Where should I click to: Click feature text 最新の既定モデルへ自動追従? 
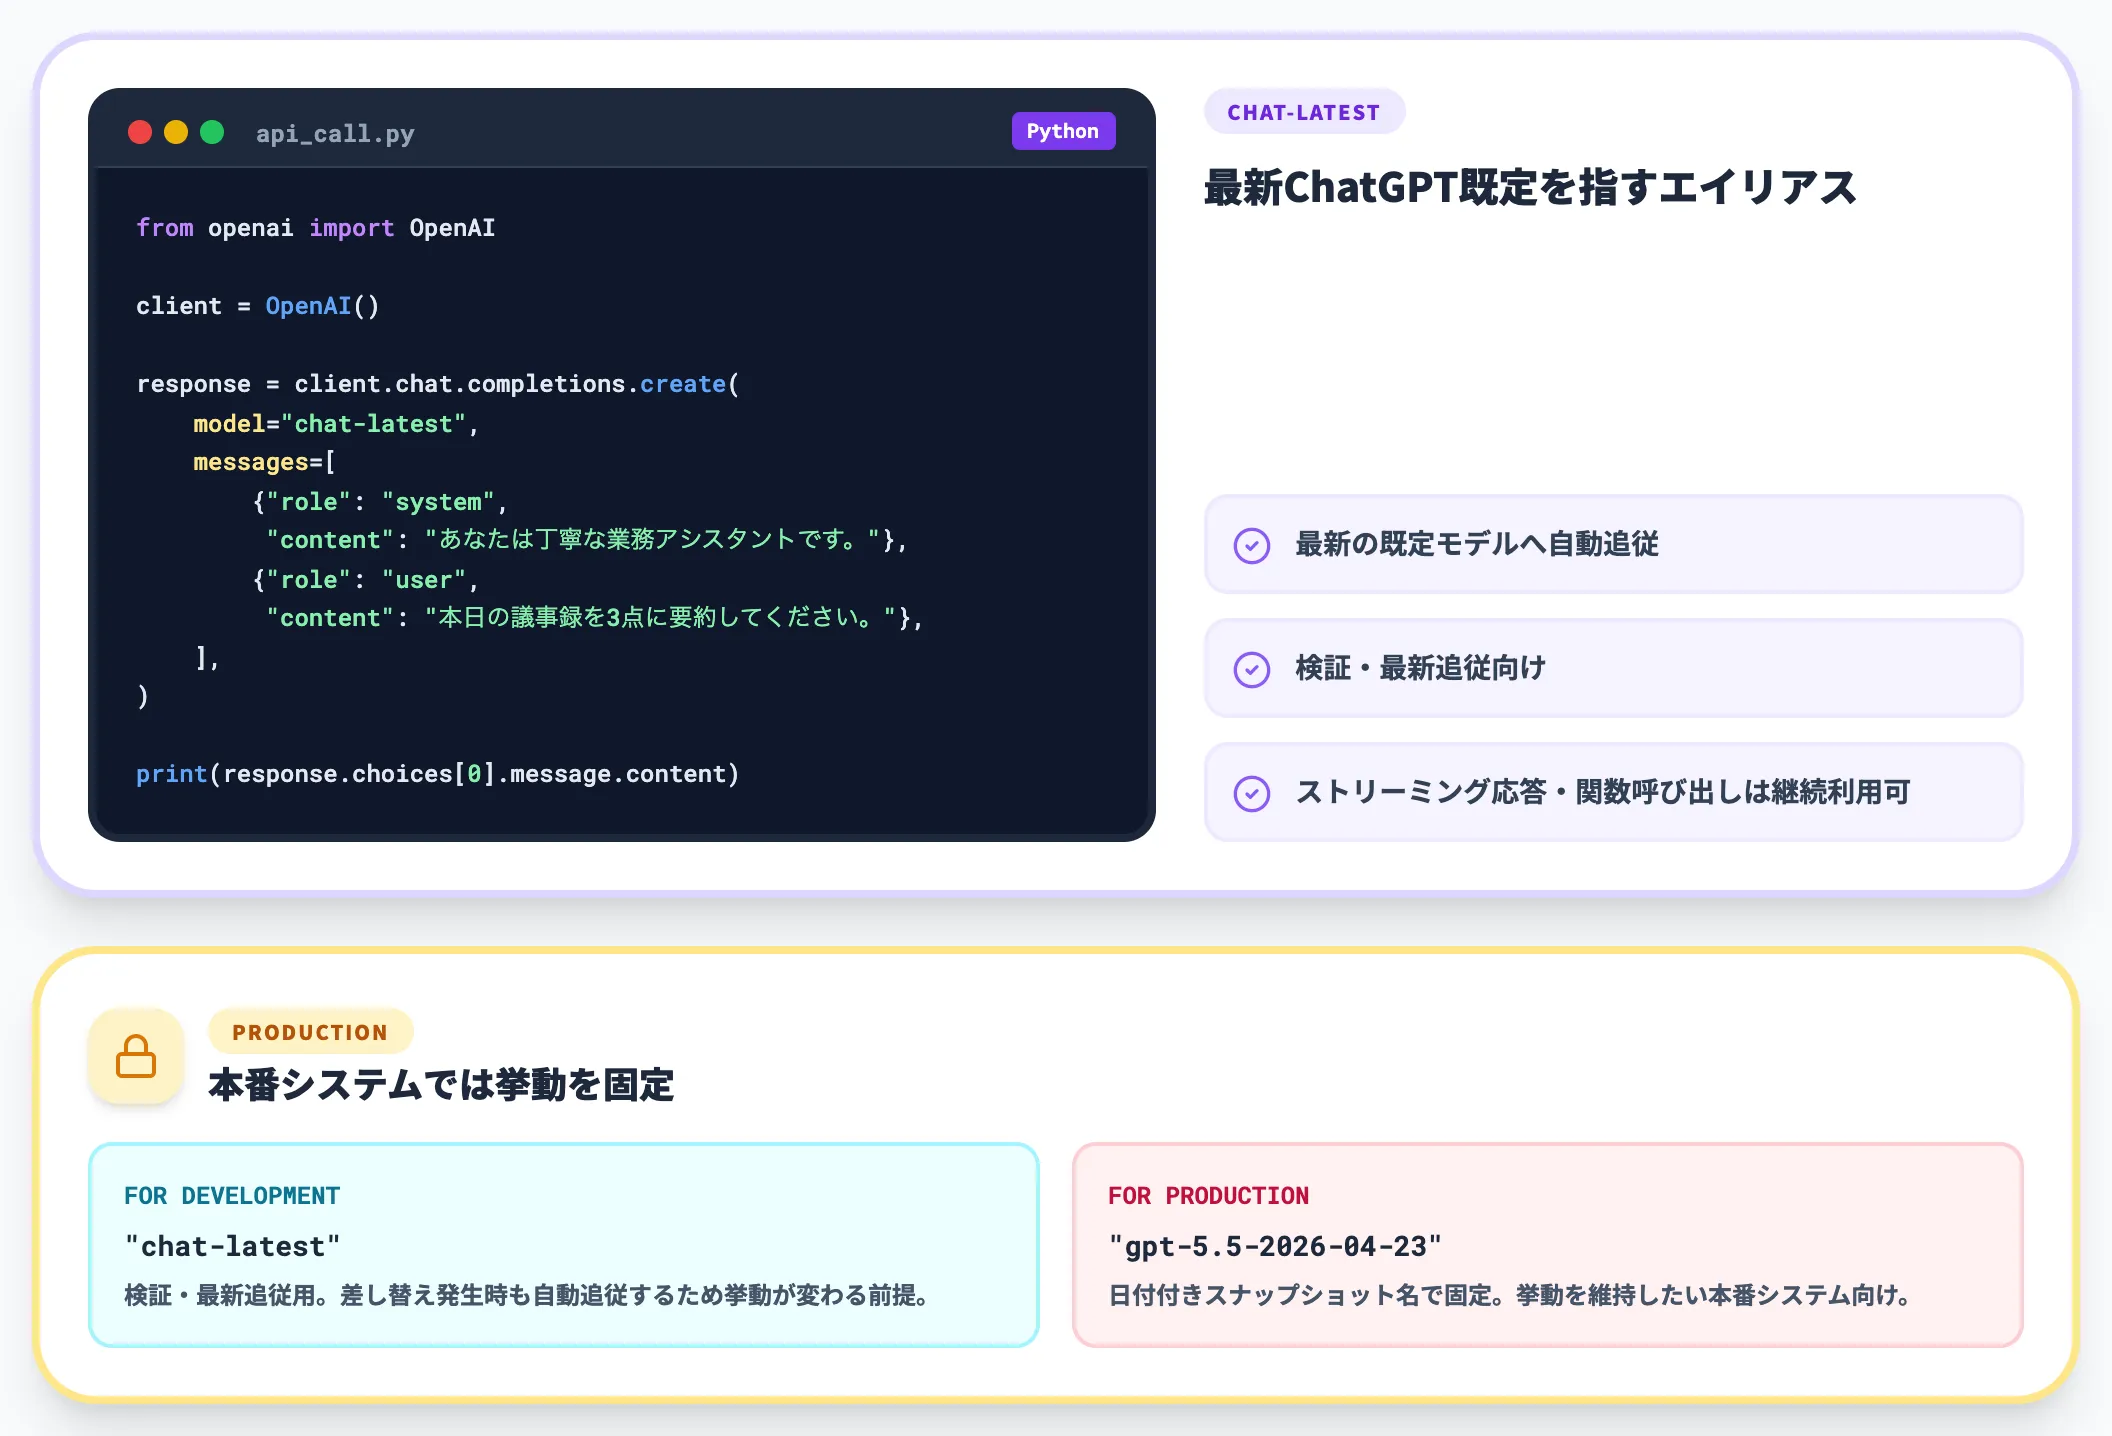click(x=1477, y=544)
